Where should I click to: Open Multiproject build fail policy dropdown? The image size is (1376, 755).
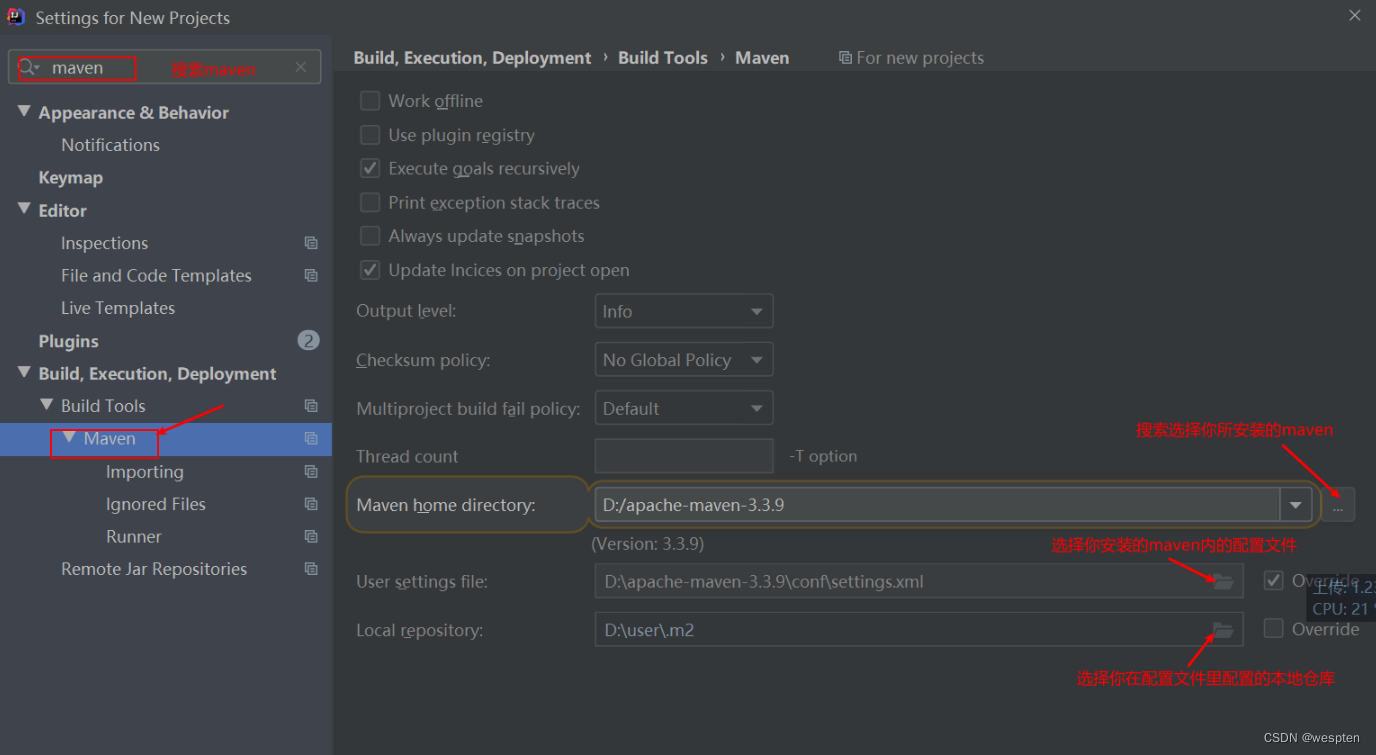tap(684, 408)
